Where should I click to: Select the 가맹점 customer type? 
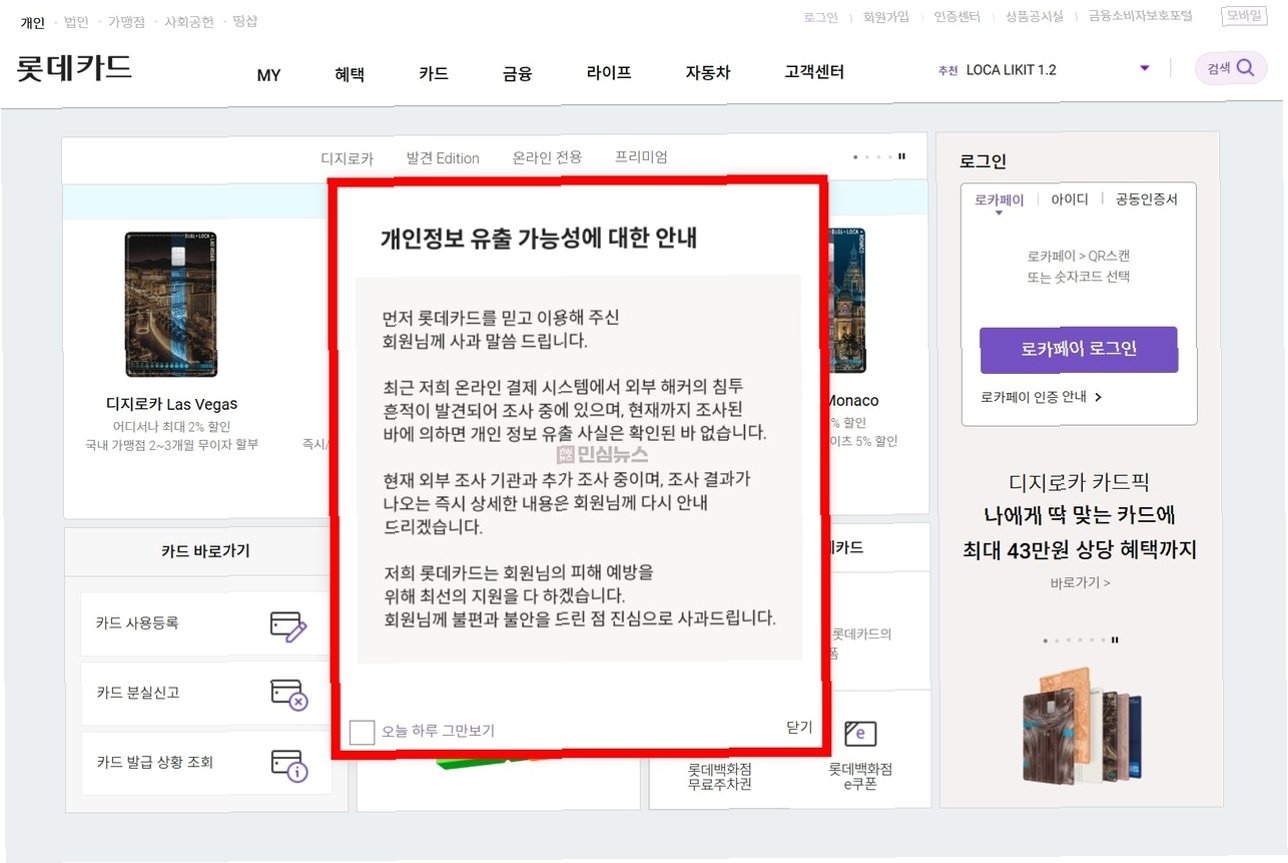point(126,21)
